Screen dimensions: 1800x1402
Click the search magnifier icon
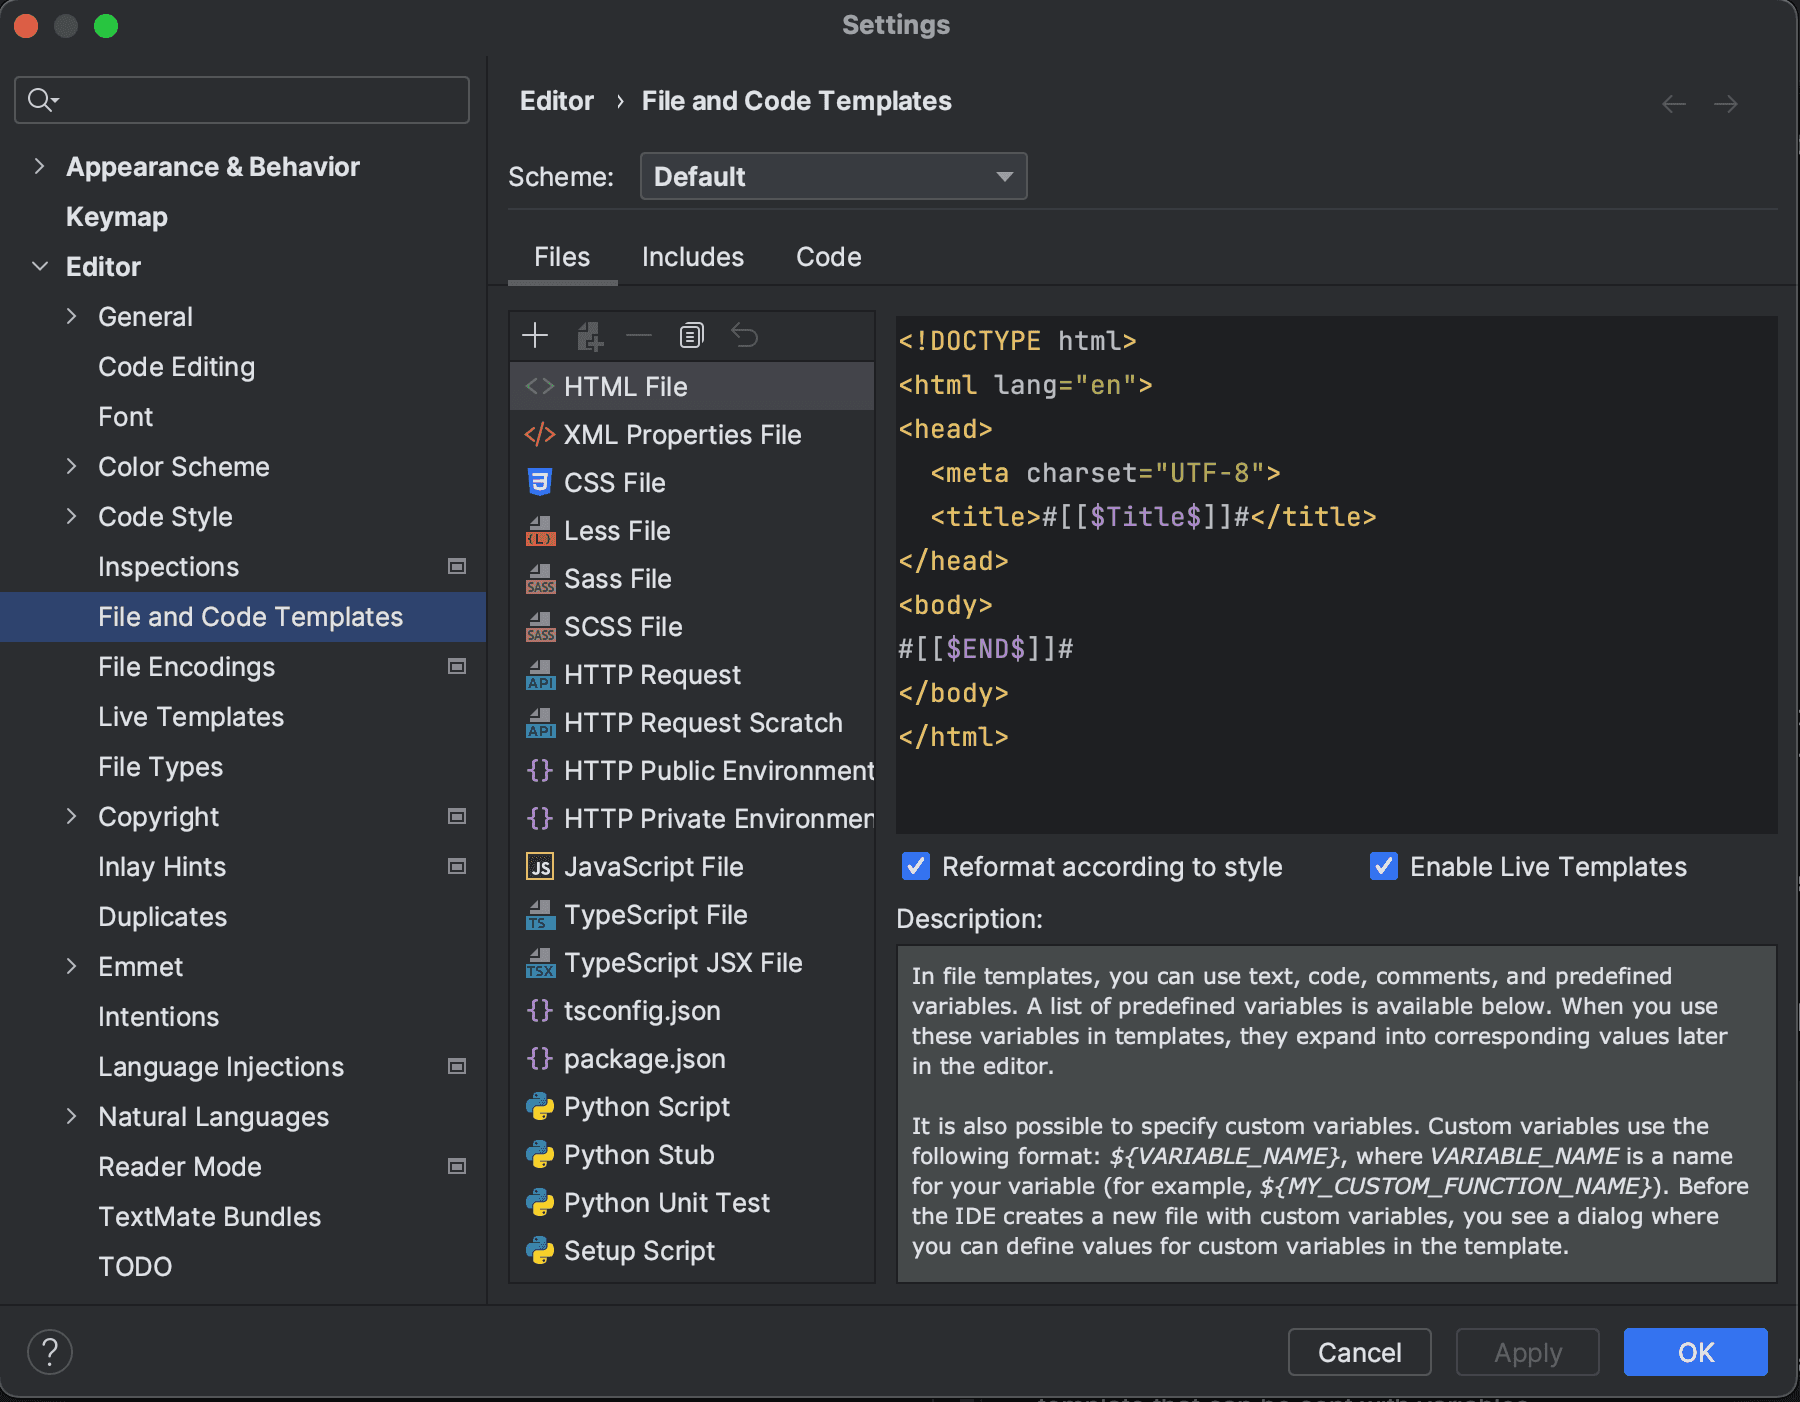(x=40, y=99)
